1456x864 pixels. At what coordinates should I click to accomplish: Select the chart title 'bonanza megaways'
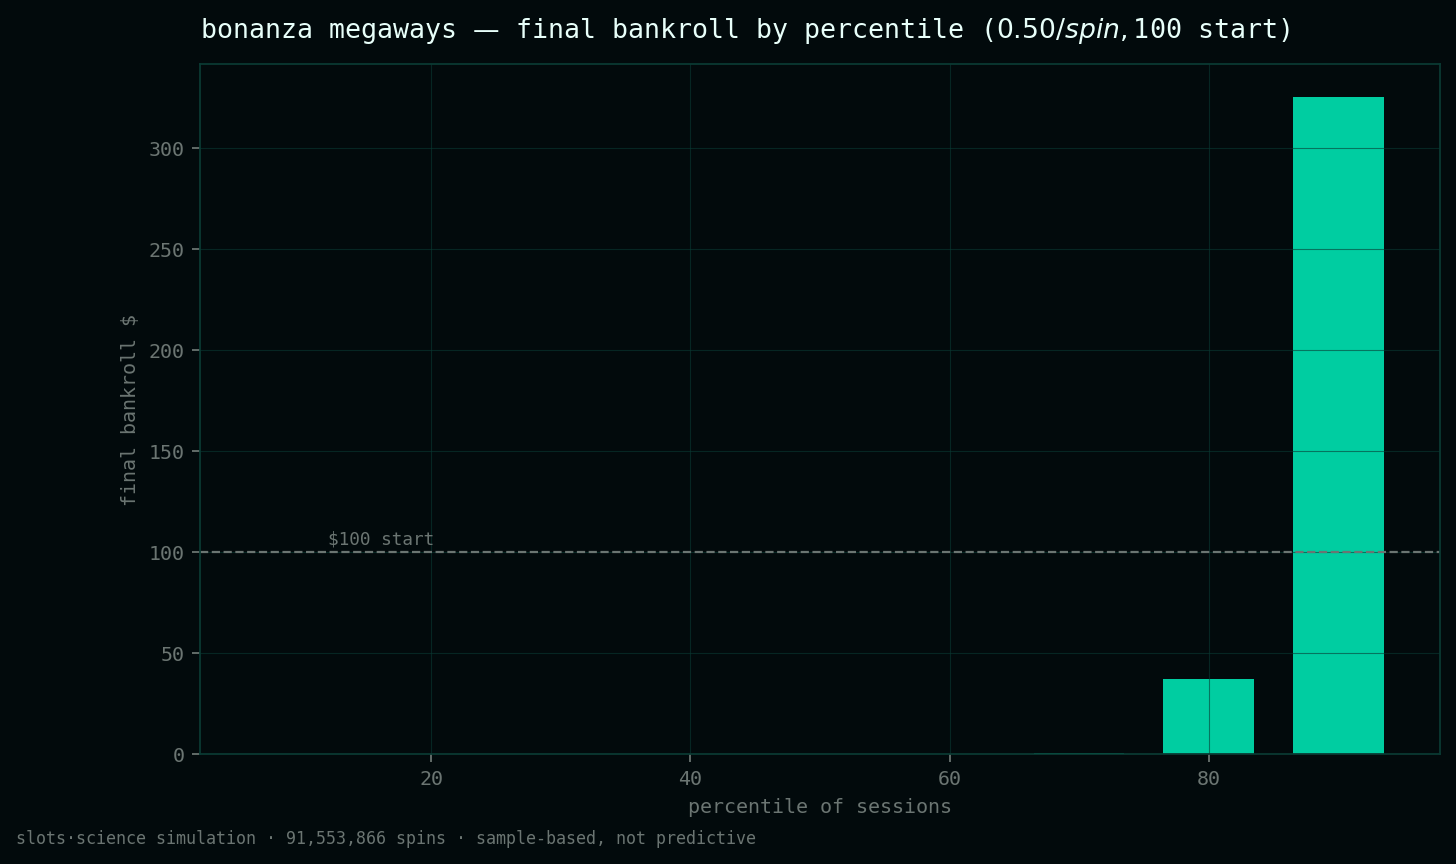click(x=328, y=30)
